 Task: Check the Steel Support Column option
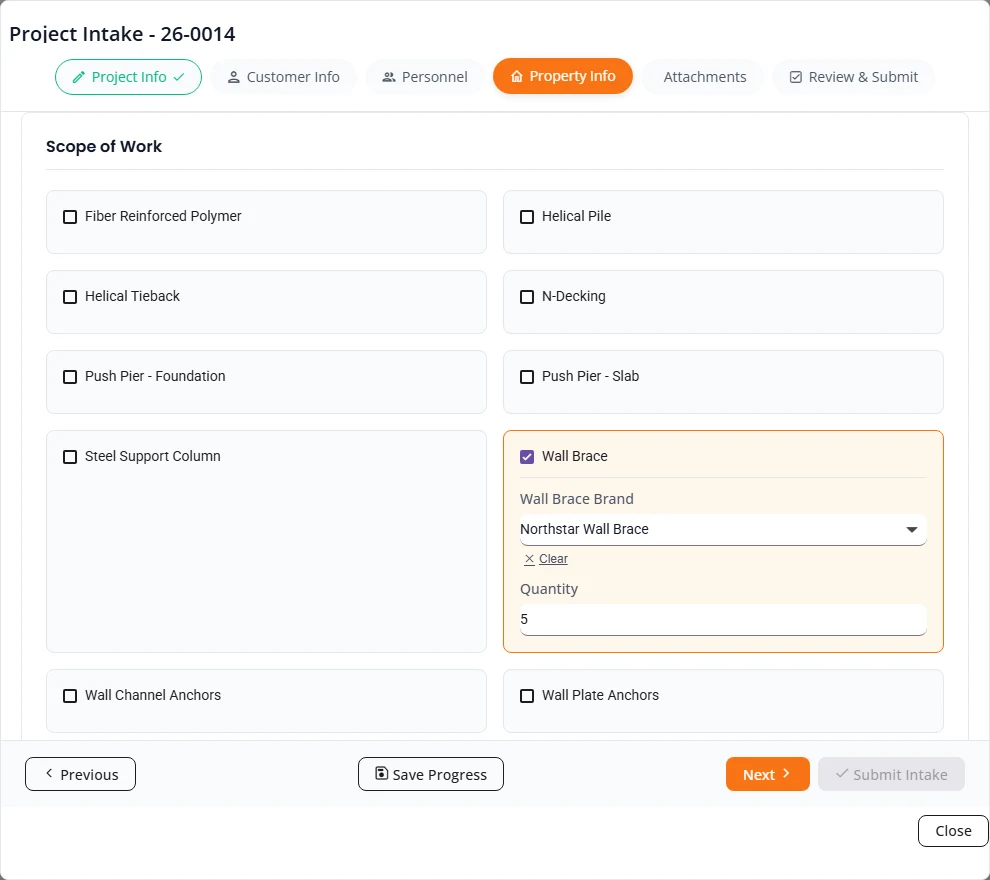click(70, 456)
